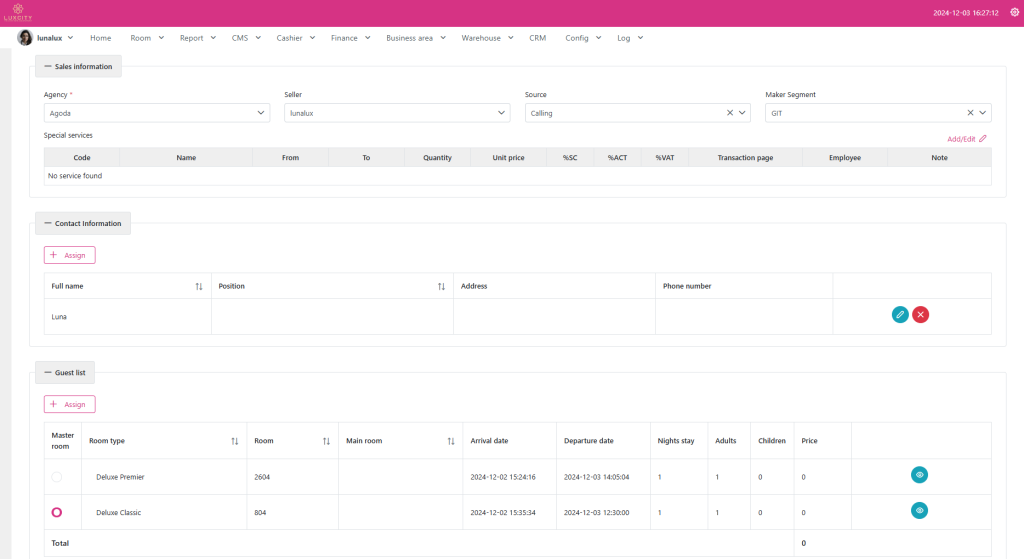Click Assign button in Contact information

(x=69, y=255)
